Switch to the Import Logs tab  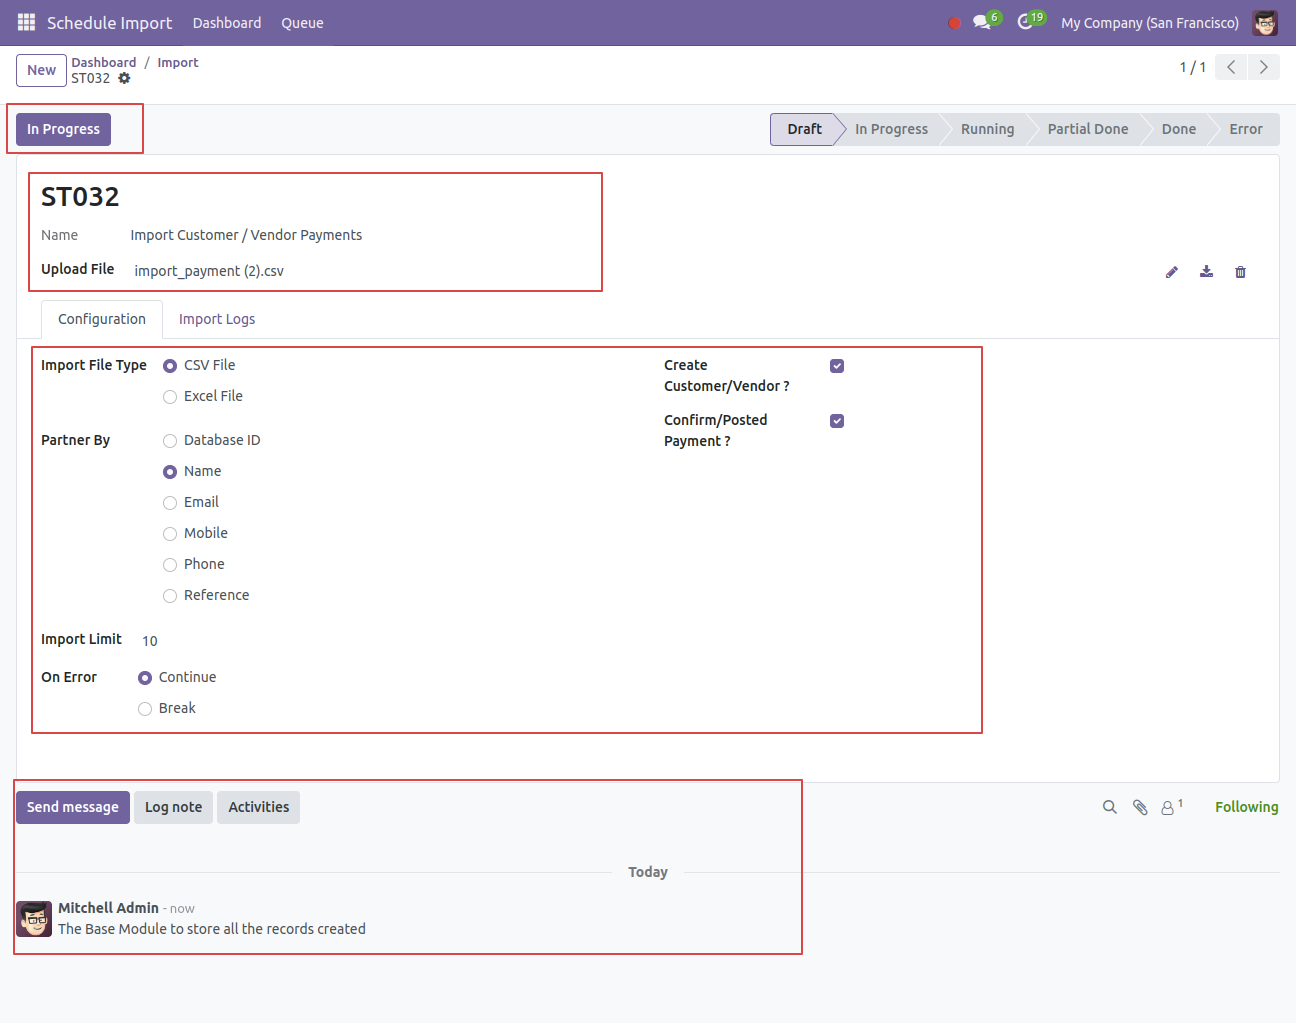pyautogui.click(x=217, y=319)
